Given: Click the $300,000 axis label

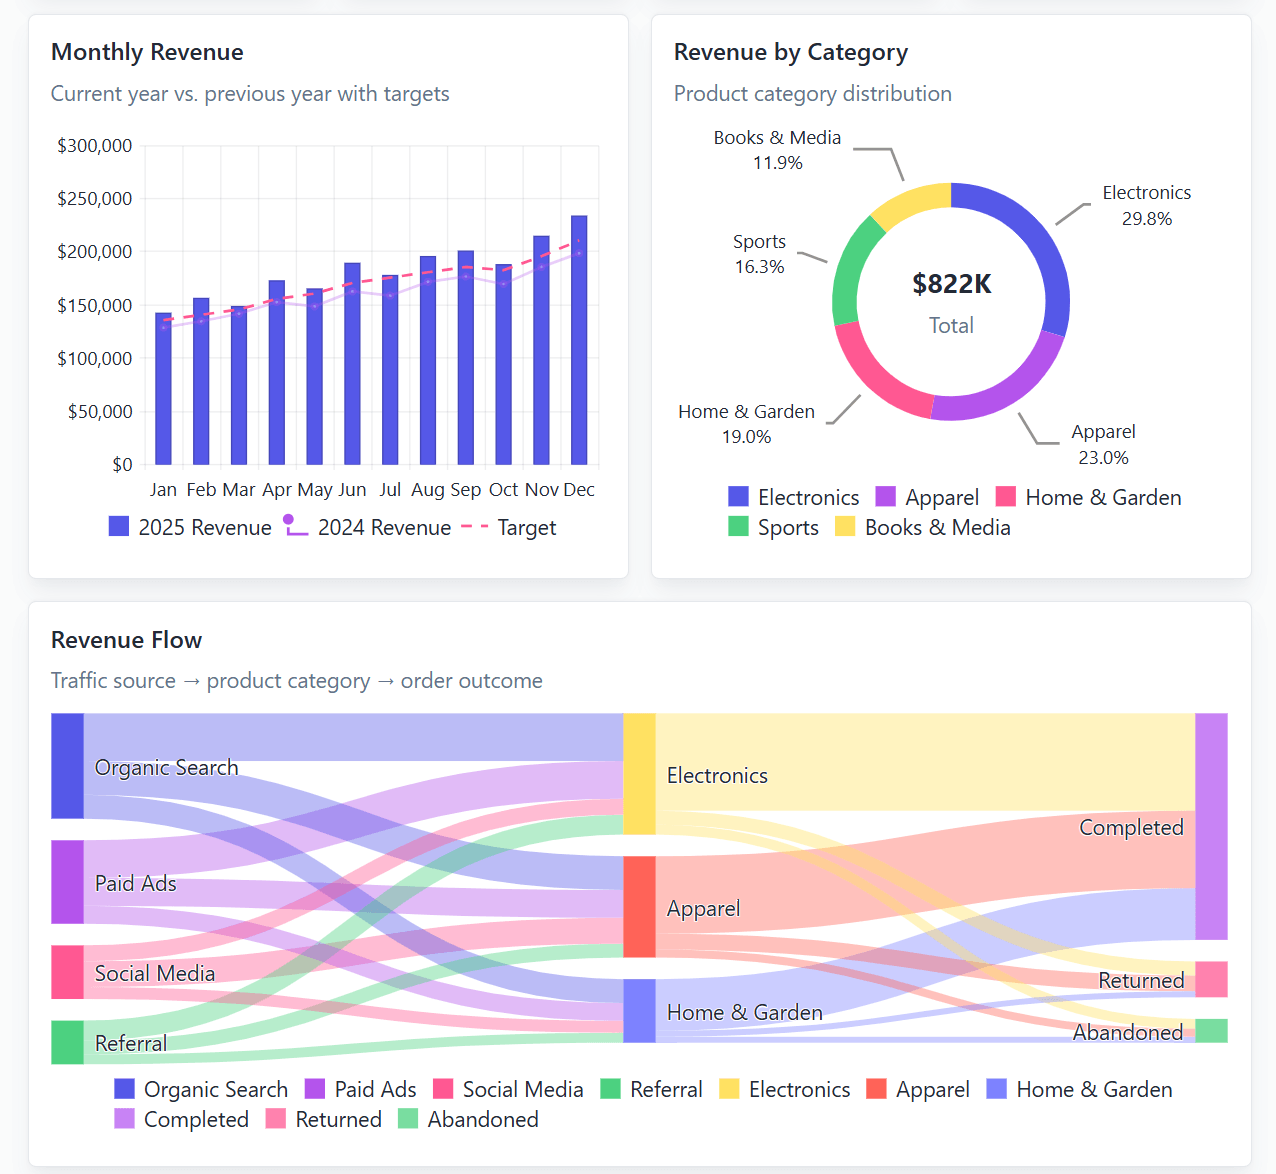Looking at the screenshot, I should (94, 146).
